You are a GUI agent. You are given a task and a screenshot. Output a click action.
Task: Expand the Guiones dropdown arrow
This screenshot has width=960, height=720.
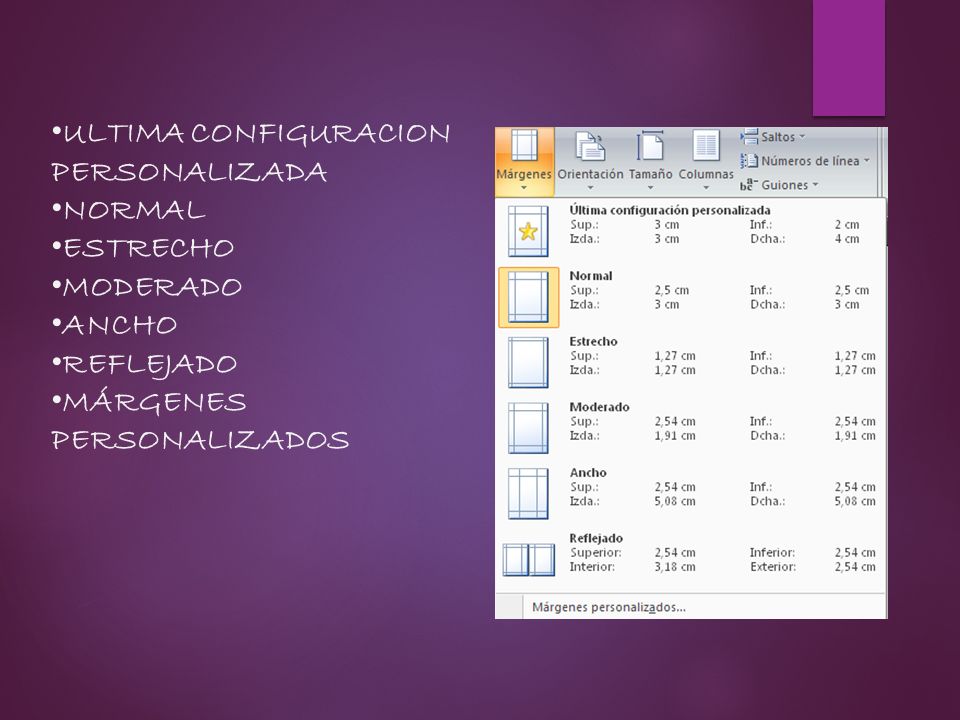[815, 184]
